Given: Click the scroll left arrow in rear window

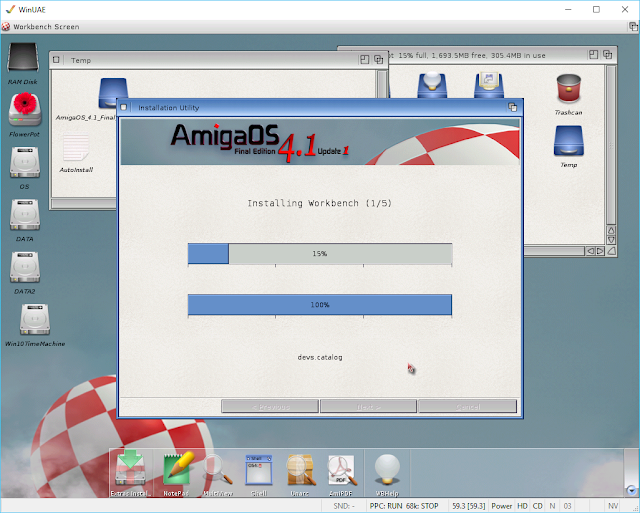Looking at the screenshot, I should click(x=590, y=251).
